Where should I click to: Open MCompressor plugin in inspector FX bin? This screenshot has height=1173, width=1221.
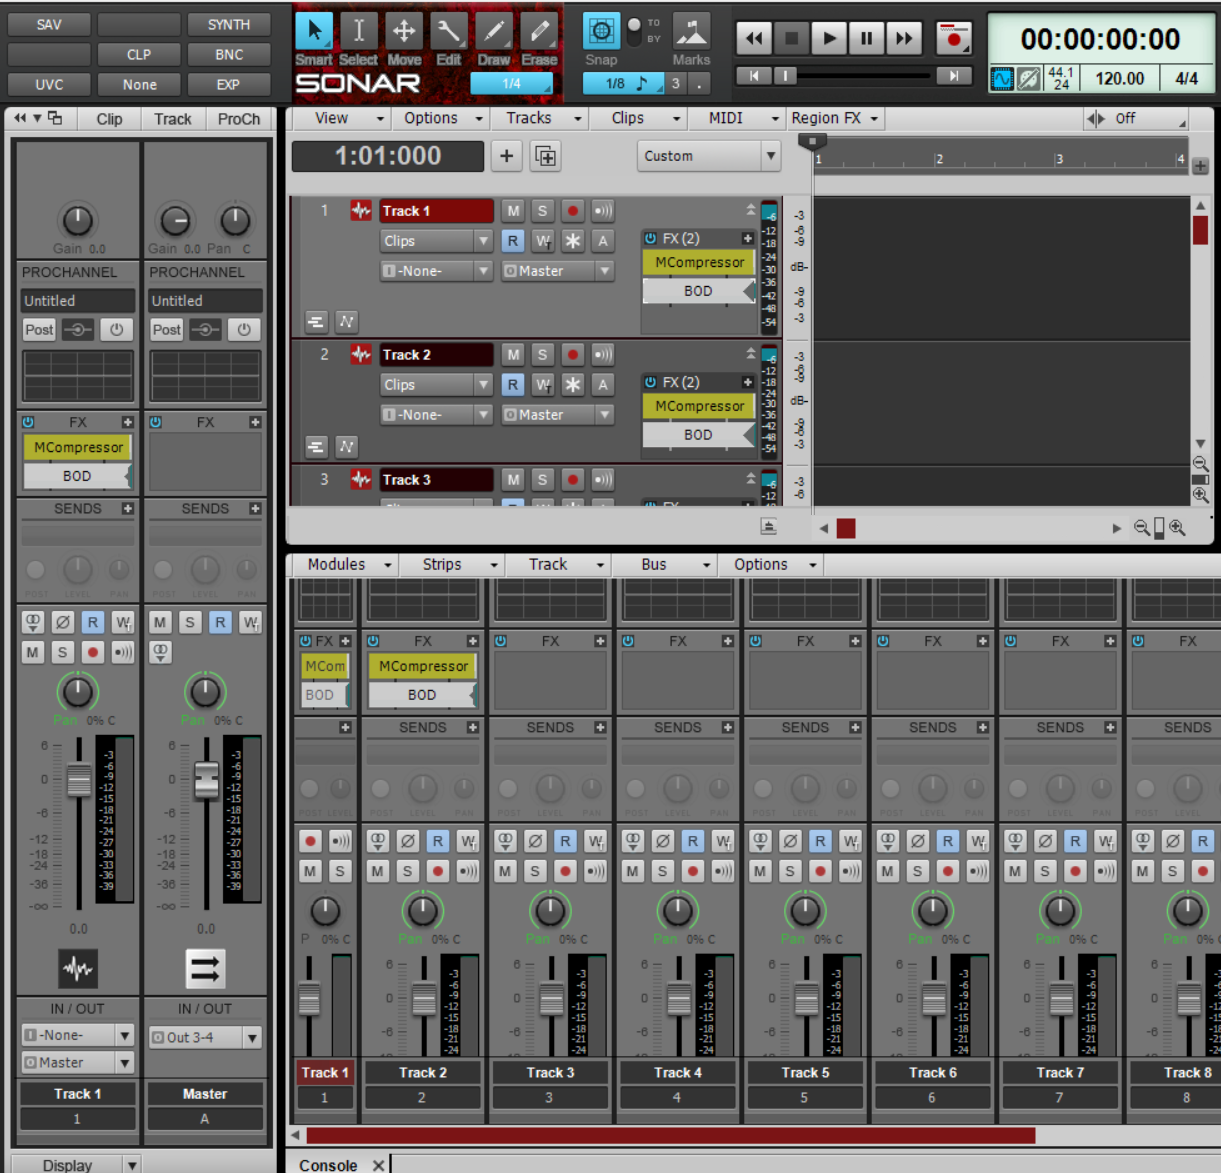pos(78,447)
